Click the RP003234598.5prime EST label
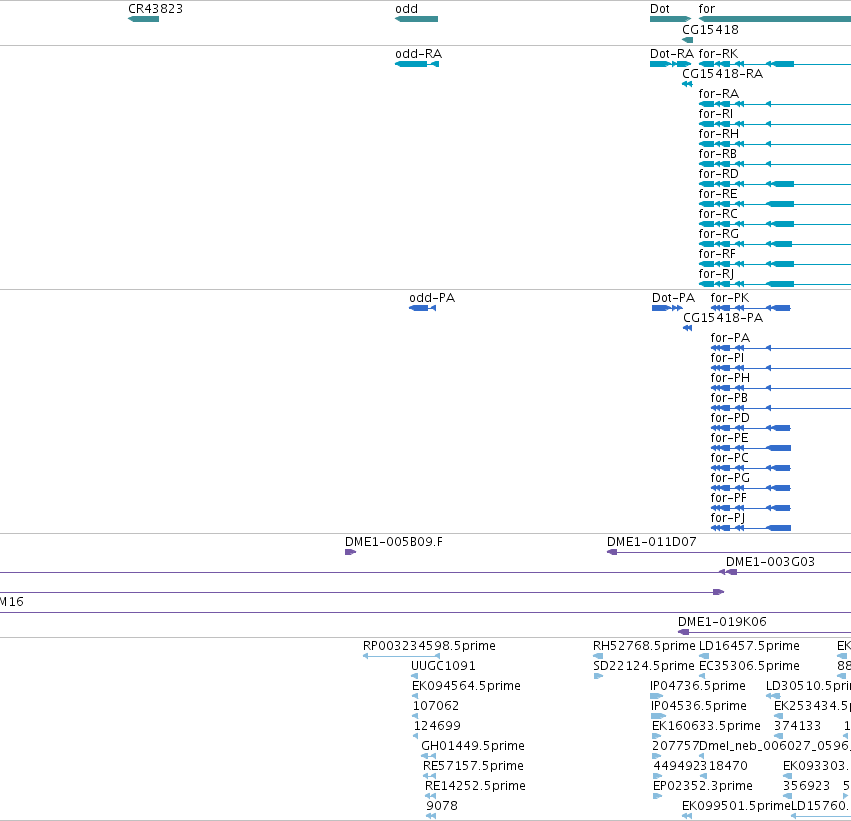Image resolution: width=851 pixels, height=821 pixels. pyautogui.click(x=429, y=646)
